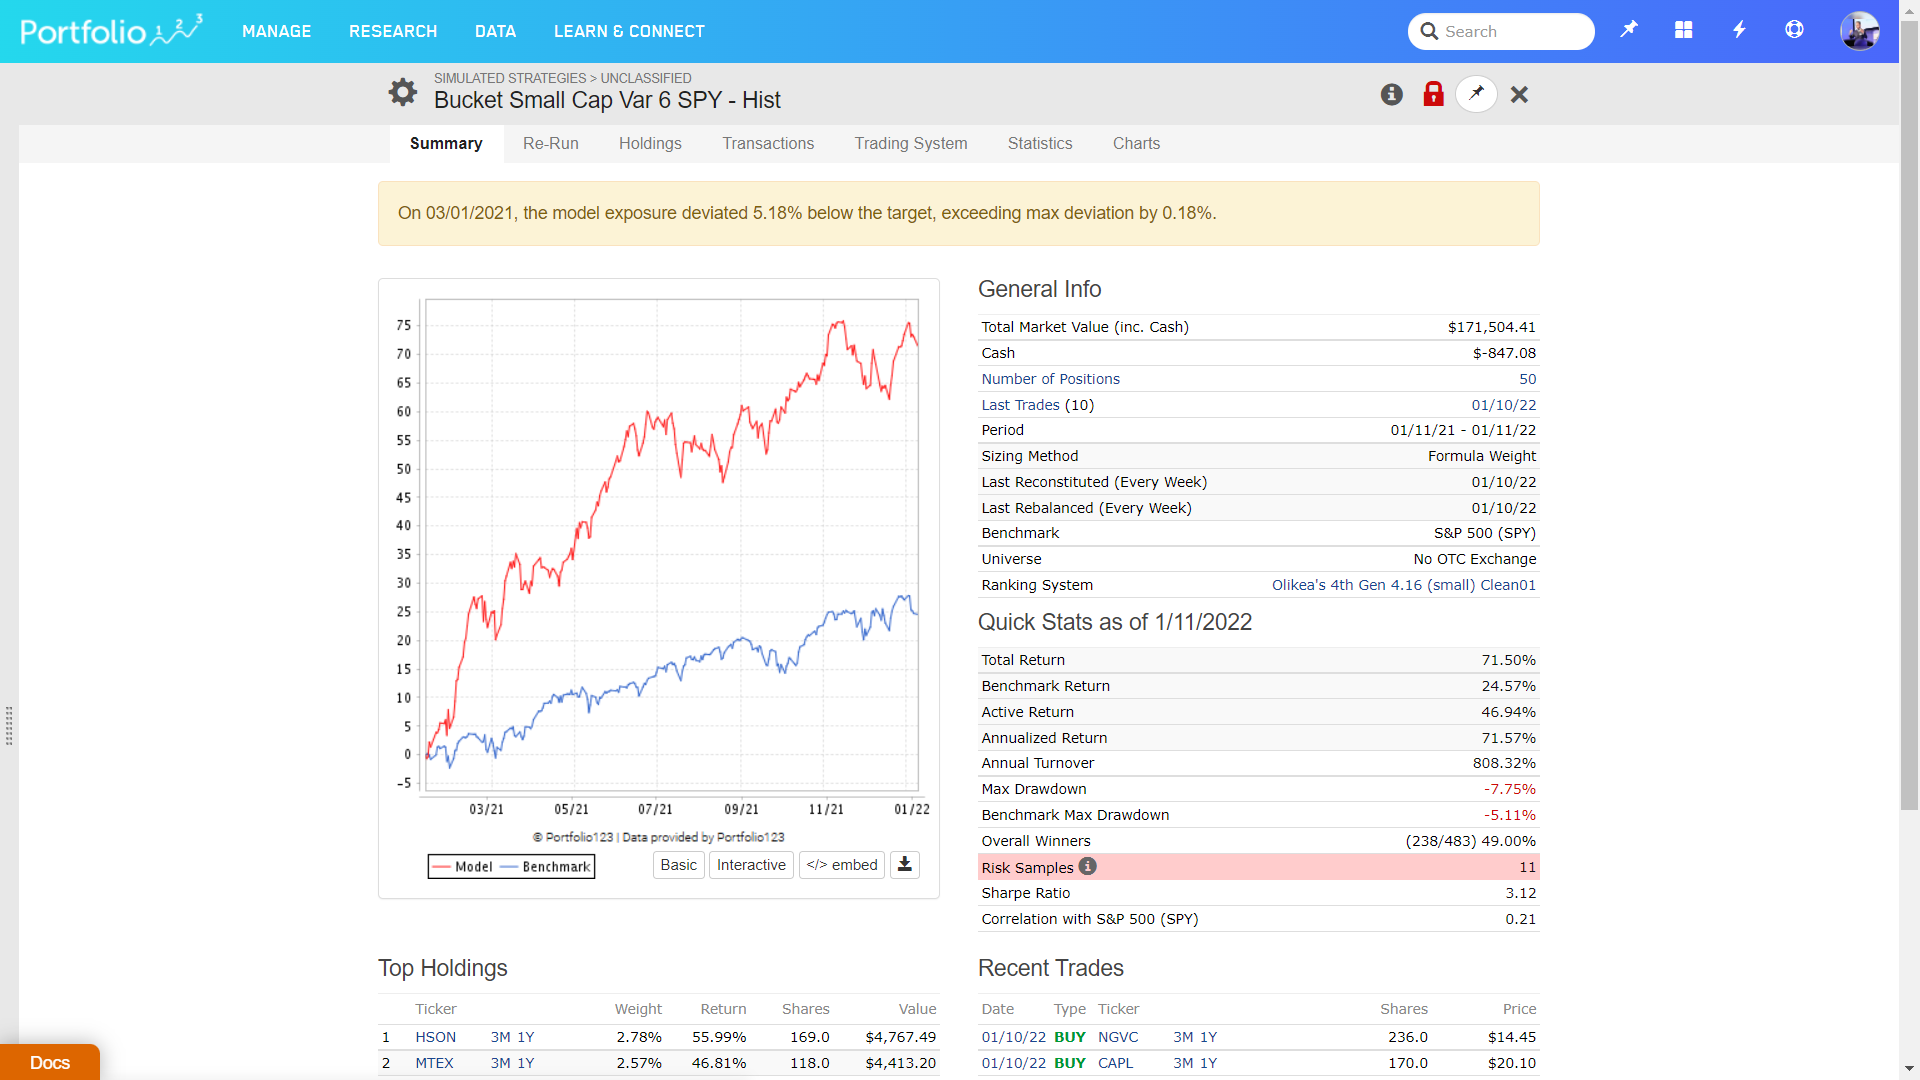This screenshot has width=1920, height=1080.
Task: Click the strategy info icon
Action: [x=1391, y=94]
